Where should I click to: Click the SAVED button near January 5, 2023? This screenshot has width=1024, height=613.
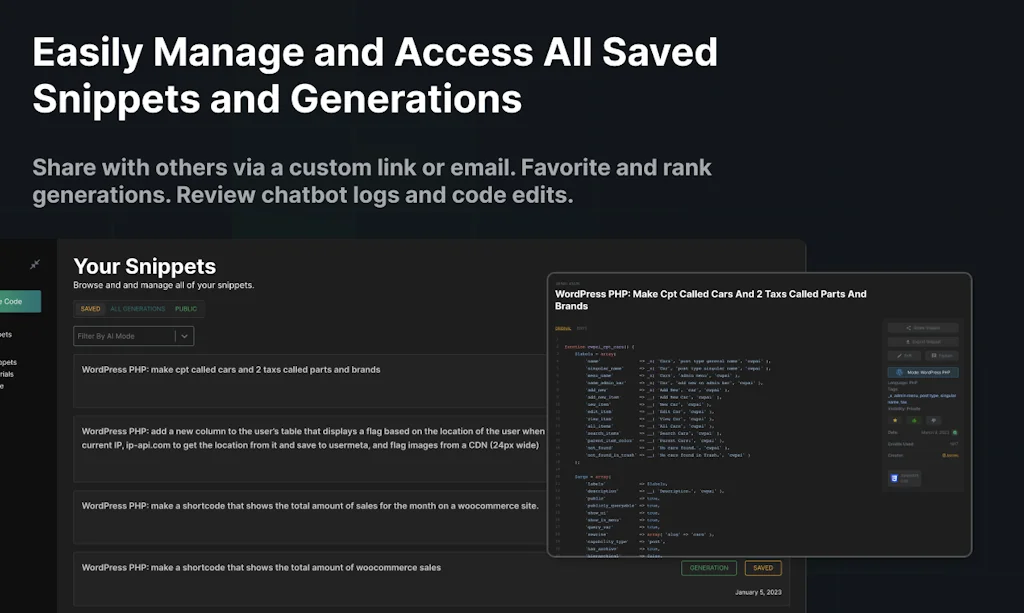click(x=763, y=567)
